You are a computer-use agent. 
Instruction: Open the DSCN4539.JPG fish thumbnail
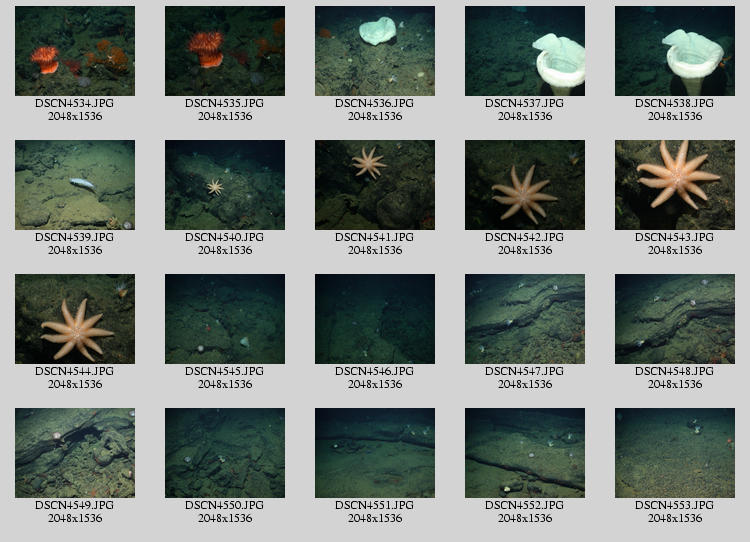click(75, 185)
